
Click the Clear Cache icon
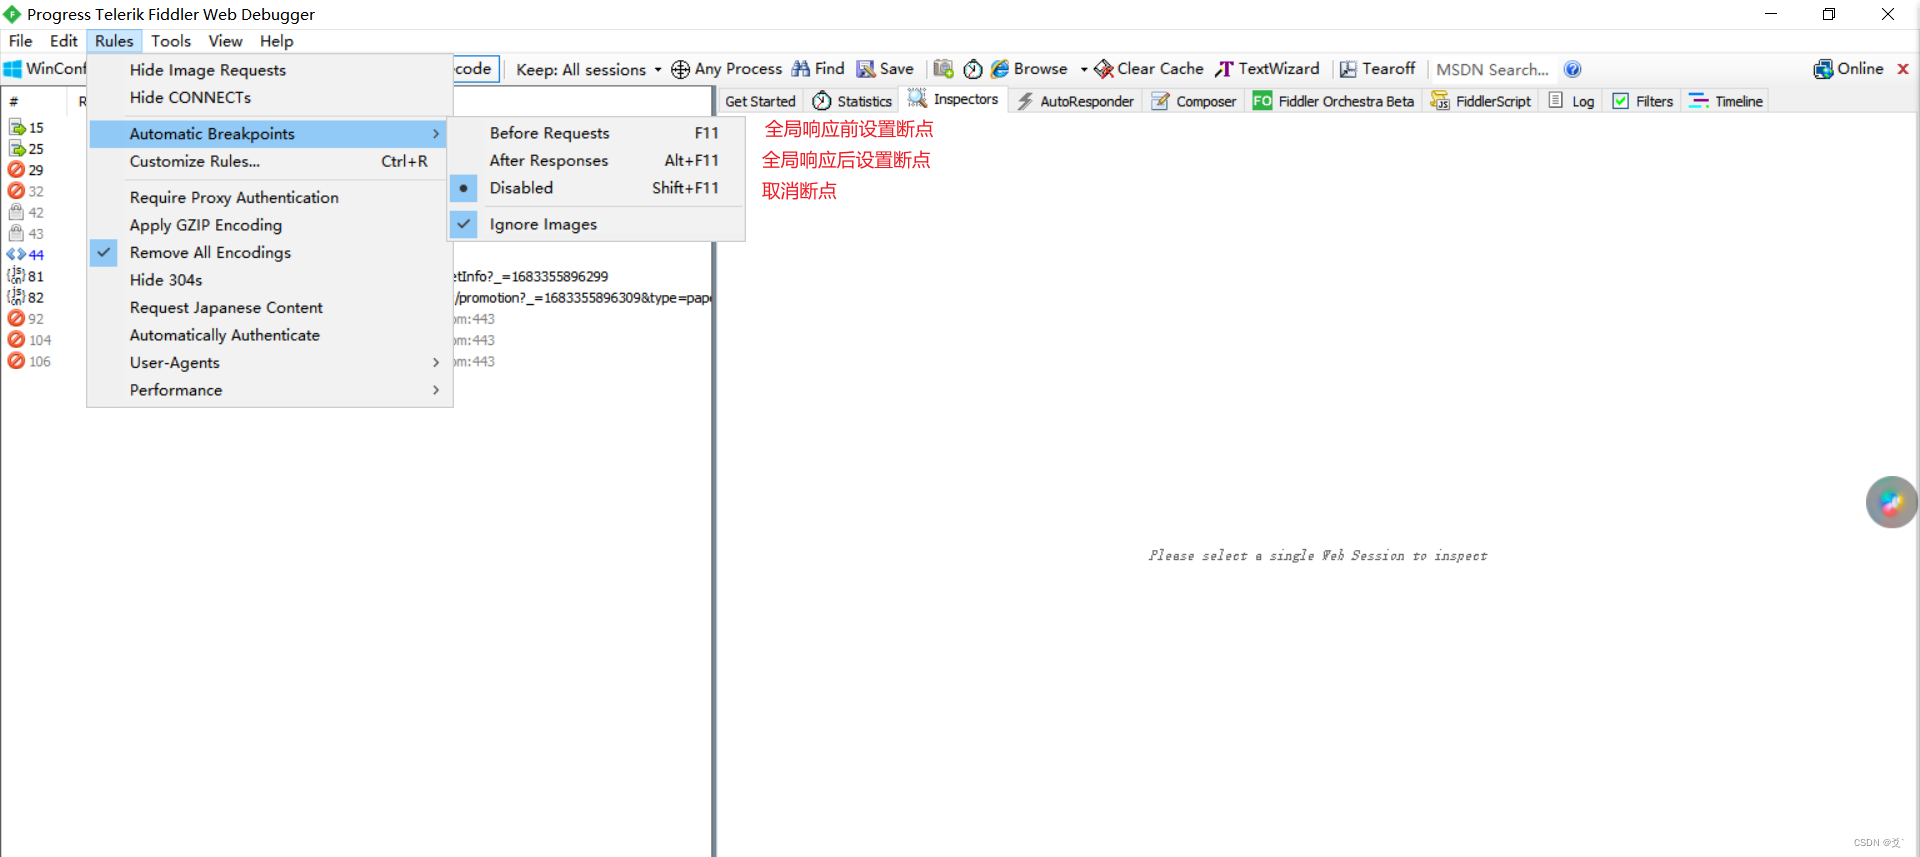(1104, 69)
